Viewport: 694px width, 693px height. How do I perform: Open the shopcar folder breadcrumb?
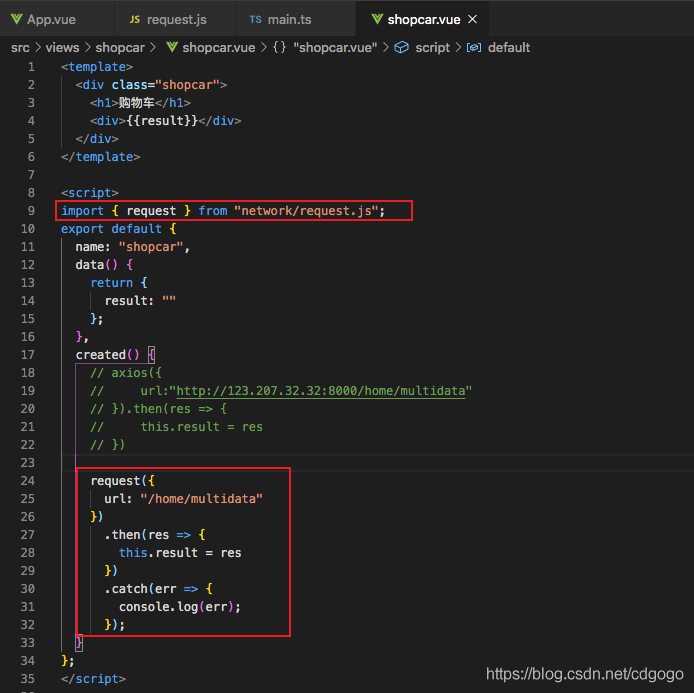(120, 47)
